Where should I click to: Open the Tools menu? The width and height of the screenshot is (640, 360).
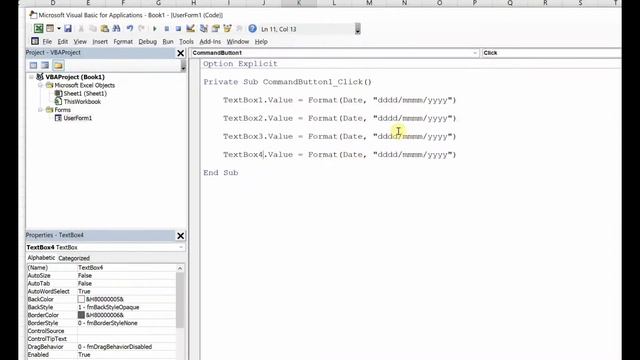[186, 42]
